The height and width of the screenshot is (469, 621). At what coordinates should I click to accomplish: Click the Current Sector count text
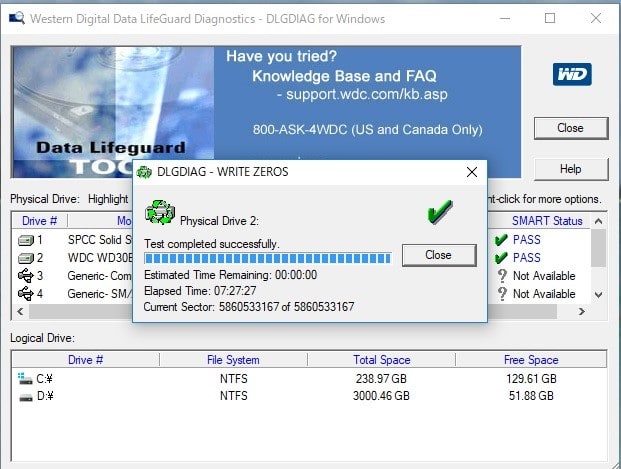click(249, 307)
